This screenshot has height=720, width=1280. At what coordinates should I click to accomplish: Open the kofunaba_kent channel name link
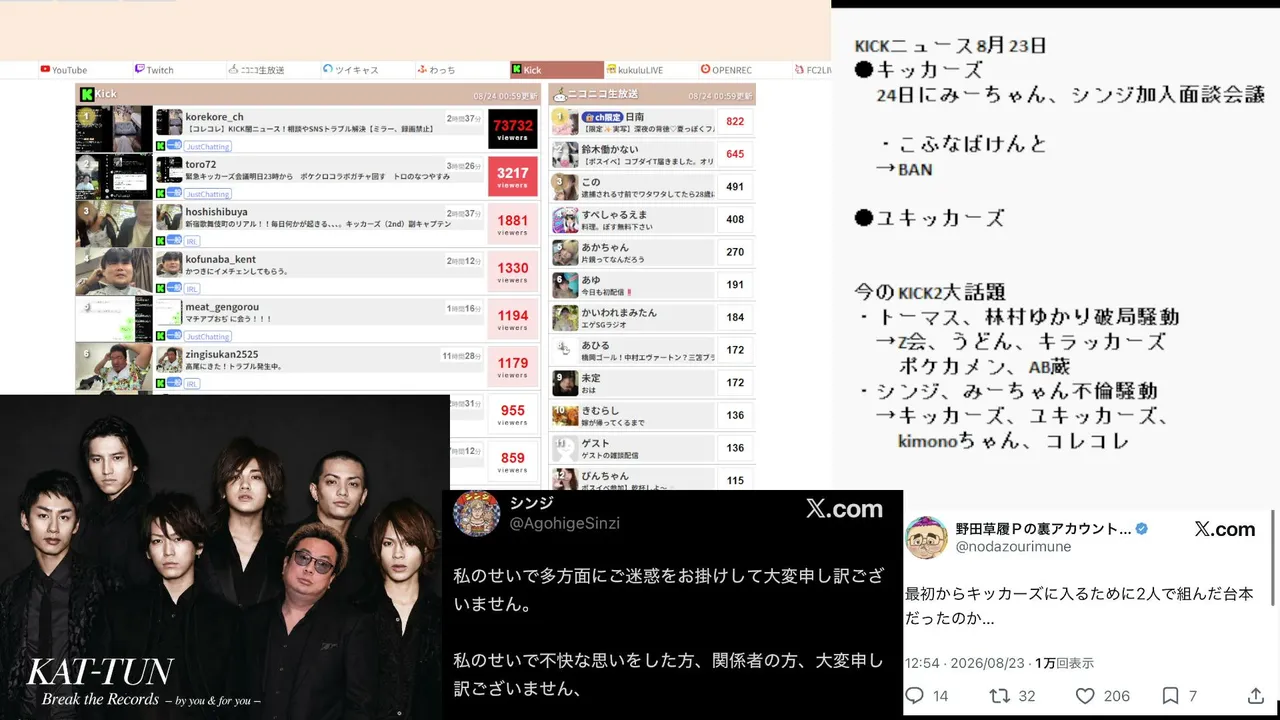pyautogui.click(x=220, y=259)
